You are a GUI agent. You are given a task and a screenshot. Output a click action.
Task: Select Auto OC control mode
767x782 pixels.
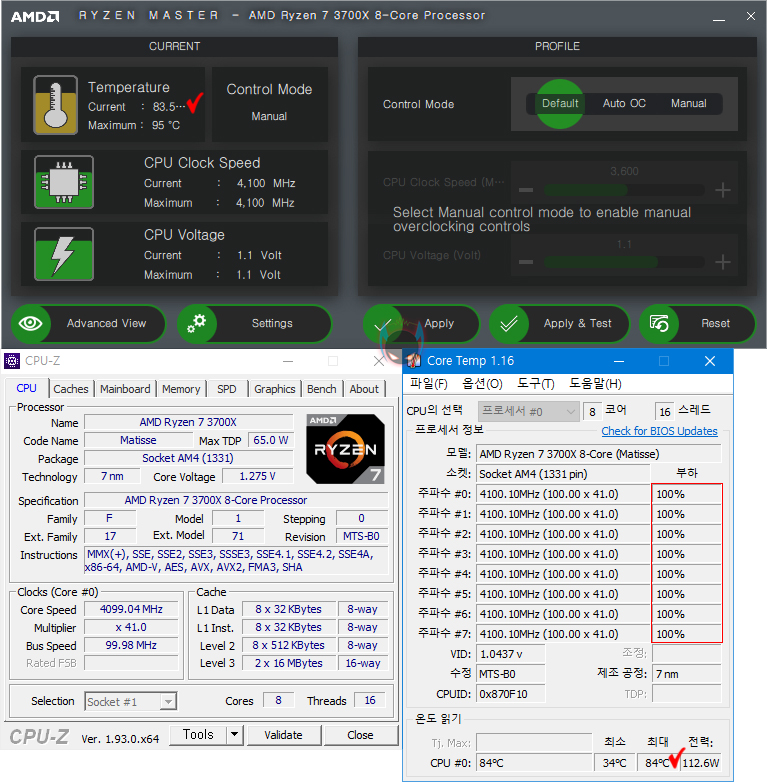tap(624, 104)
